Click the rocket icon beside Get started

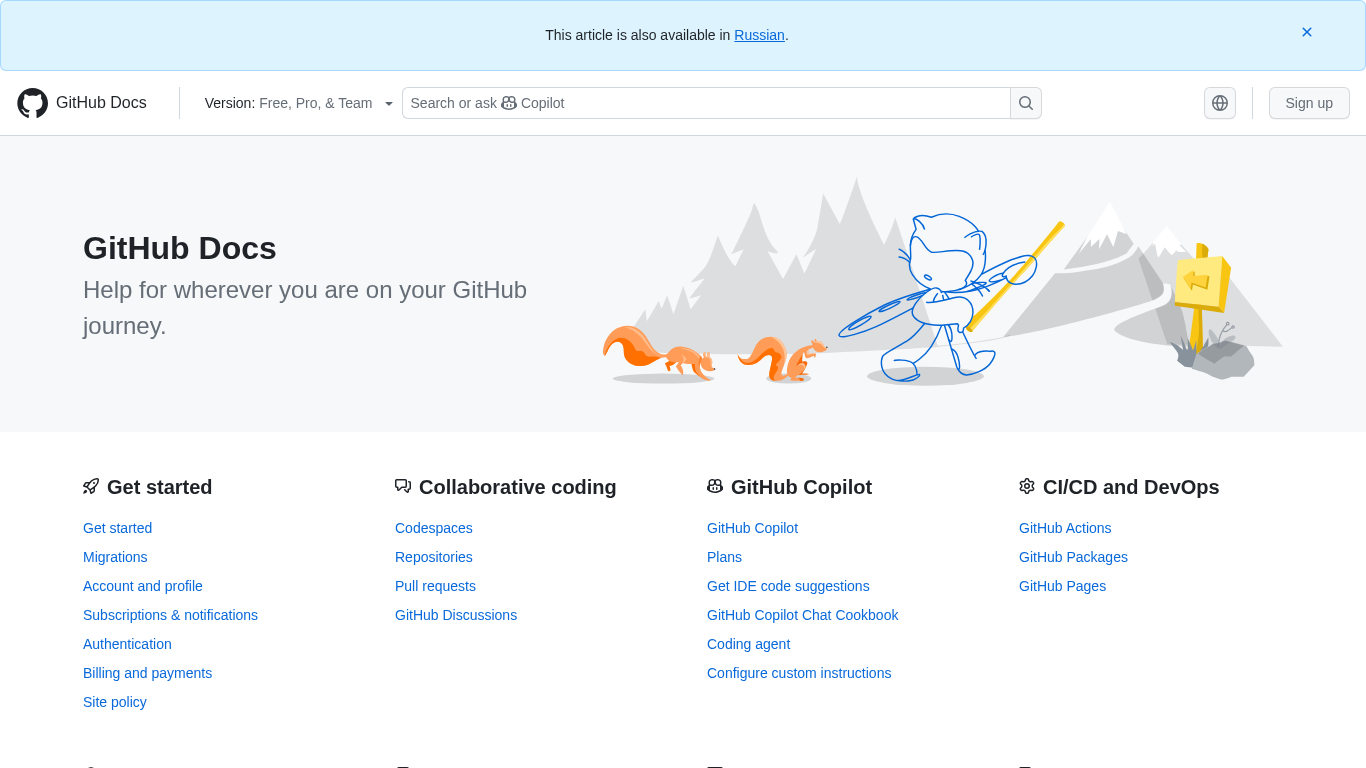(91, 486)
